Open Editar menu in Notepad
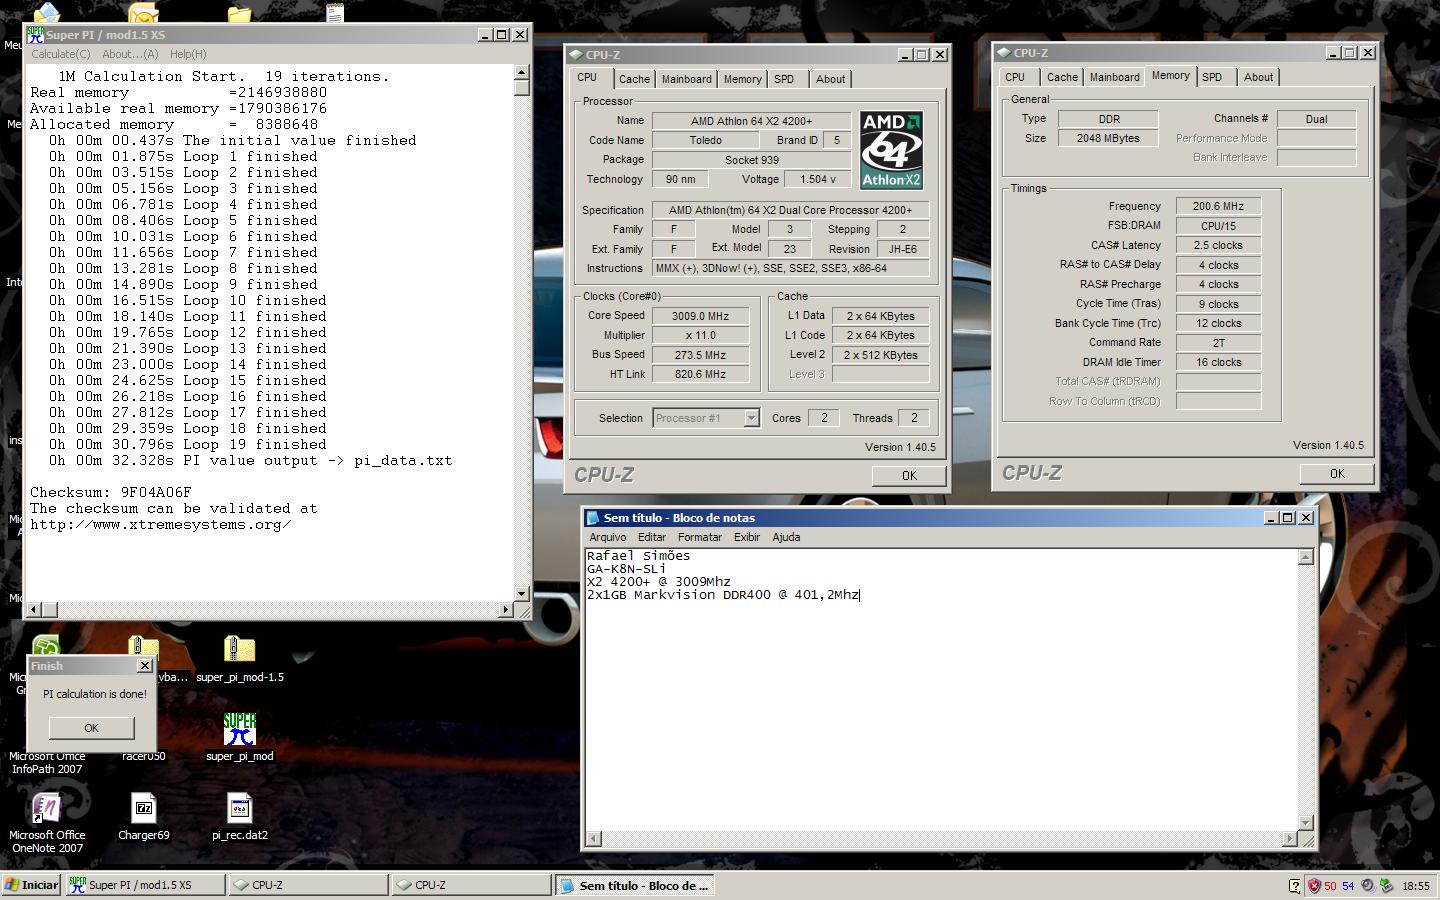Viewport: 1440px width, 900px height. (652, 537)
